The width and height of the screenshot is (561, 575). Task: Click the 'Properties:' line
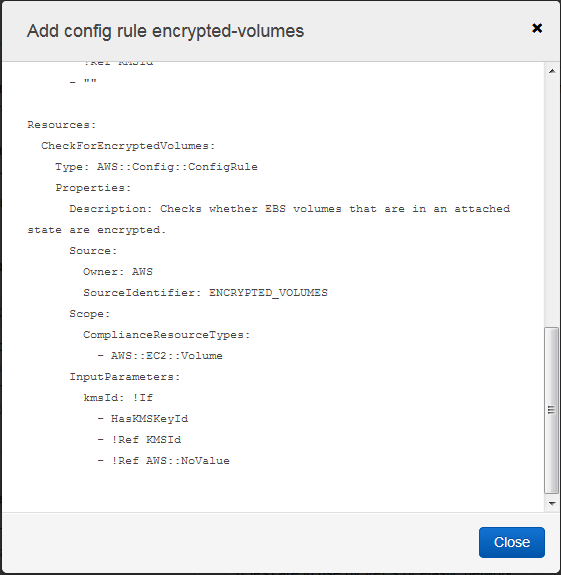[x=93, y=188]
